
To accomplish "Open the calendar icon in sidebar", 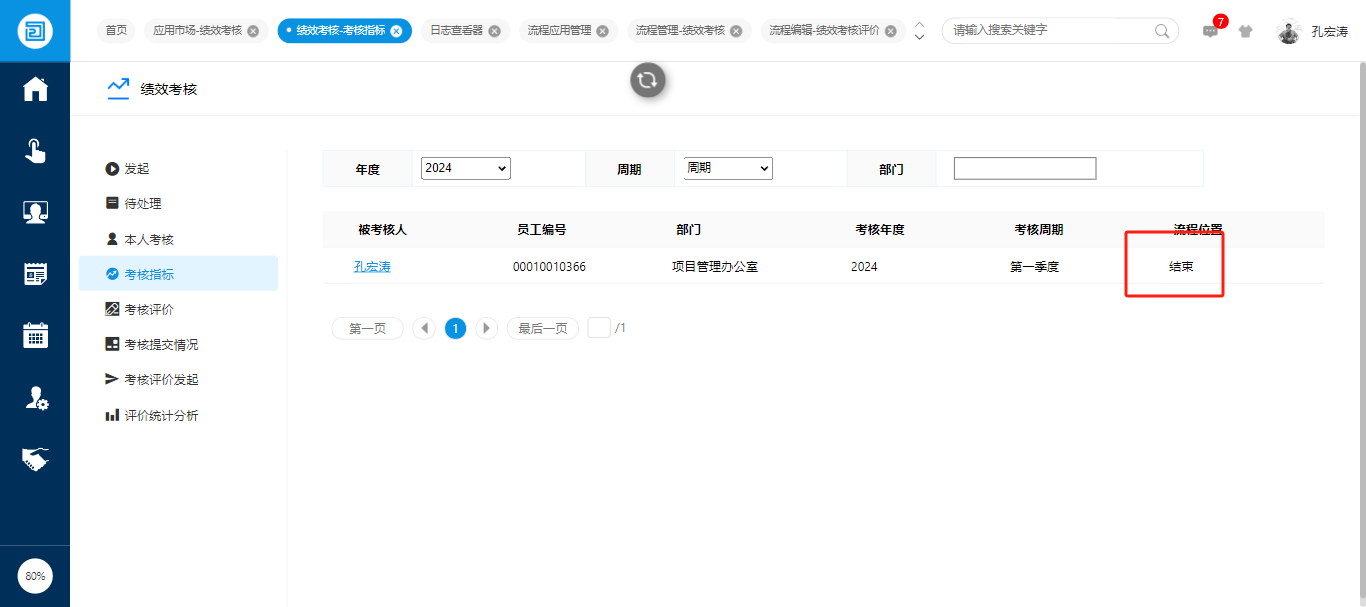I will [x=35, y=335].
